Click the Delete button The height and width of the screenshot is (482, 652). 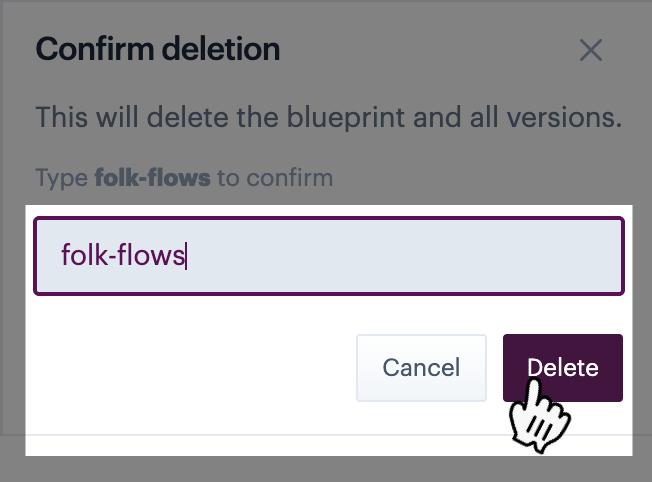coord(562,367)
